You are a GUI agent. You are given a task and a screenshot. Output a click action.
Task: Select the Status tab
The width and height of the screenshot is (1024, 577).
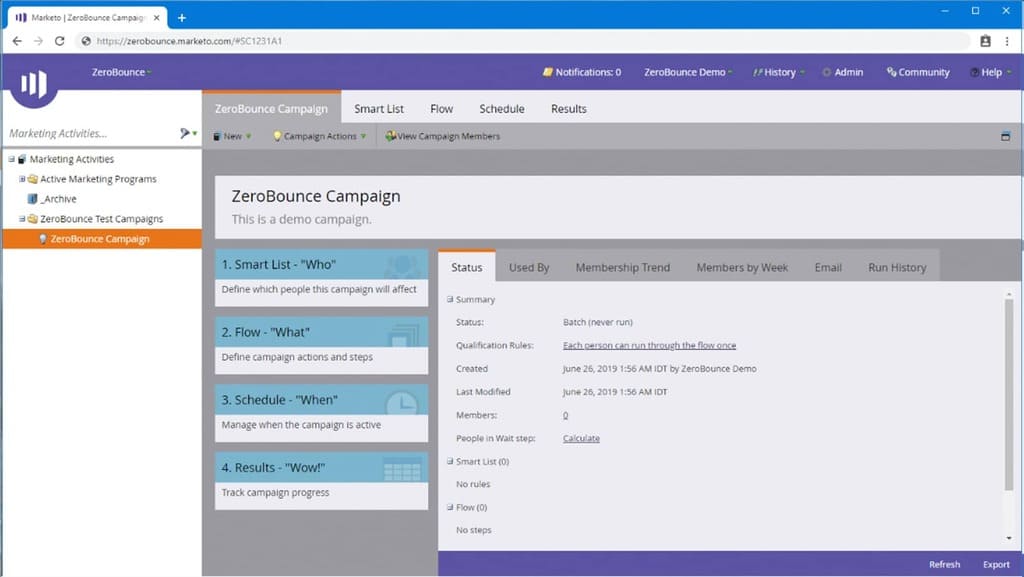point(466,267)
